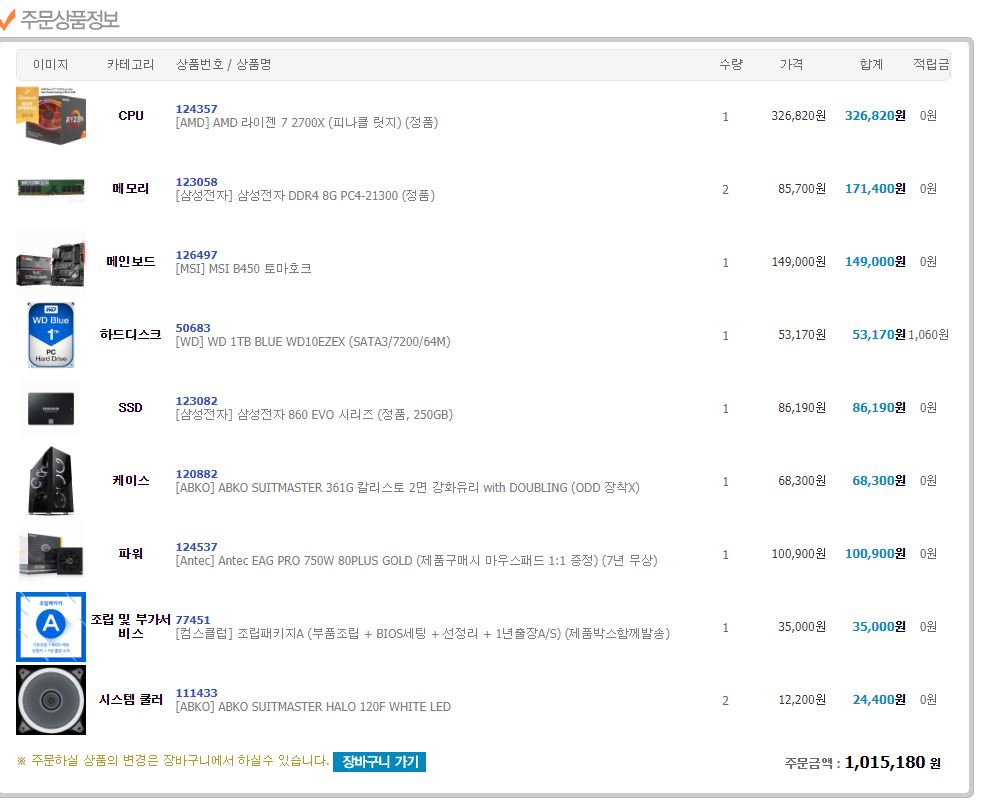Click the 메인보드 category label
The width and height of the screenshot is (981, 809).
tap(131, 262)
